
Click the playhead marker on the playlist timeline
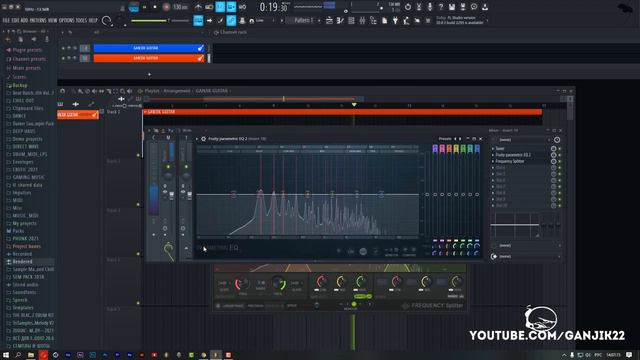[354, 105]
